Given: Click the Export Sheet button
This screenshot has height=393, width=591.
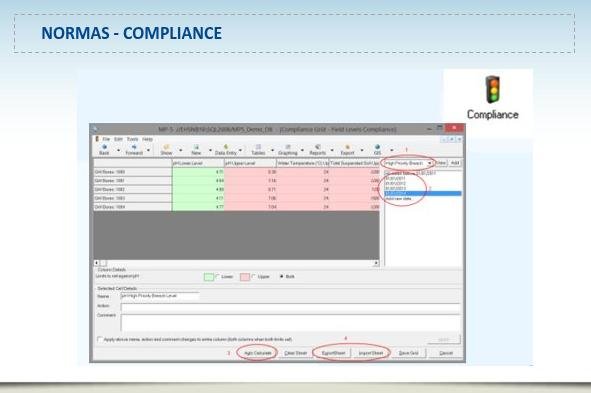Looking at the screenshot, I should [334, 353].
